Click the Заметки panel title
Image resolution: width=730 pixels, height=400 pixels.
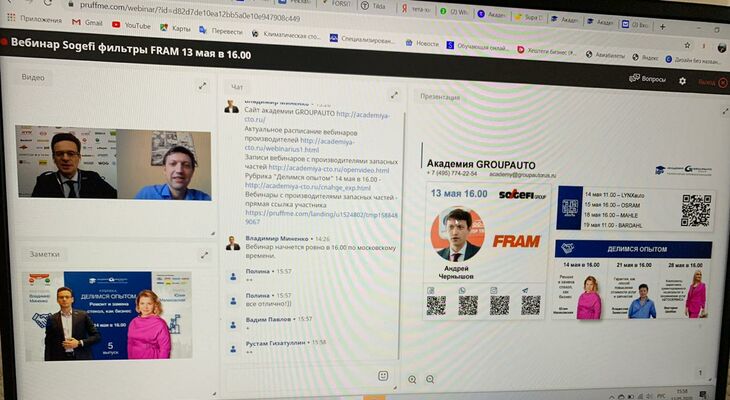(x=45, y=254)
